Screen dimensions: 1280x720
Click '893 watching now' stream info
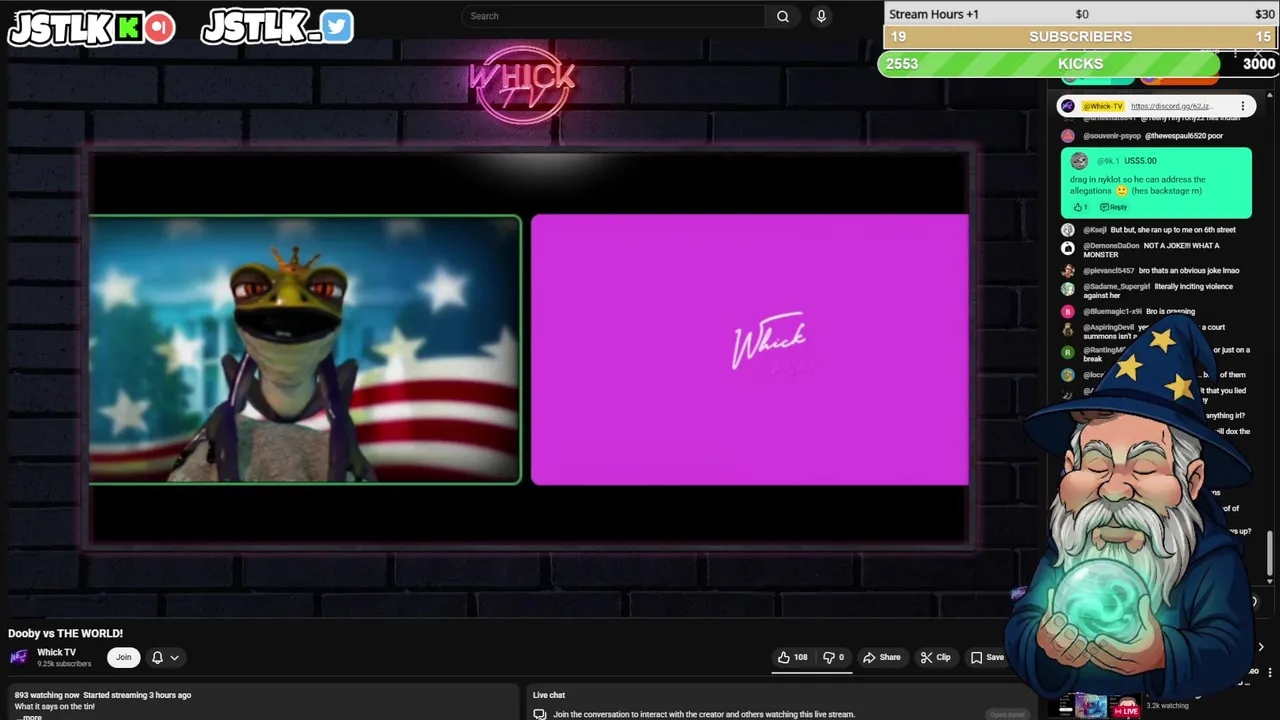(x=47, y=695)
